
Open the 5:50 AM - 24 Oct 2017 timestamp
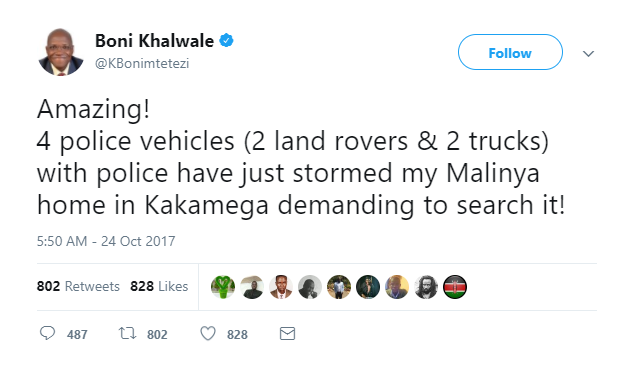[106, 241]
